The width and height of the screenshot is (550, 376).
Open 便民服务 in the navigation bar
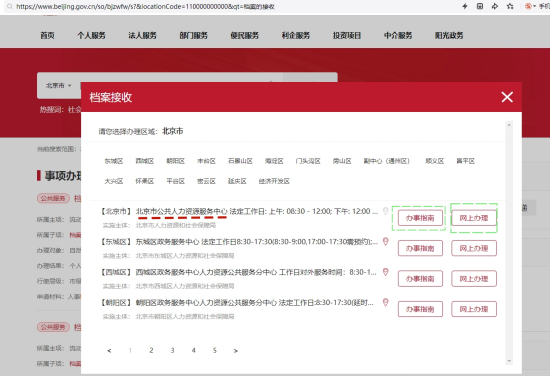[244, 35]
